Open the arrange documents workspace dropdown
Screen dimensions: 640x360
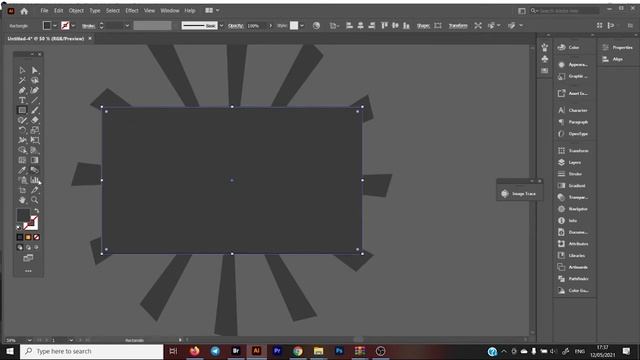pos(212,11)
